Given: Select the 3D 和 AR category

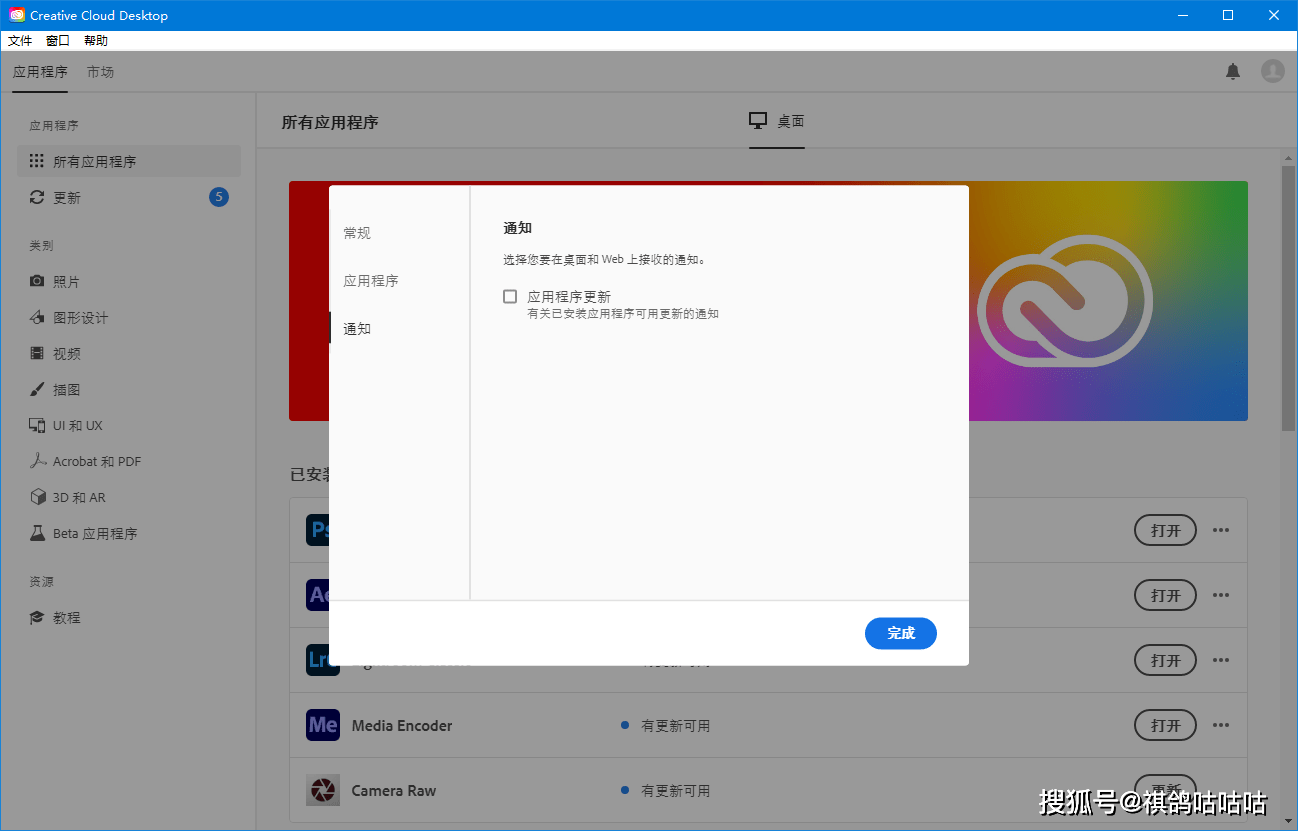Looking at the screenshot, I should [71, 497].
